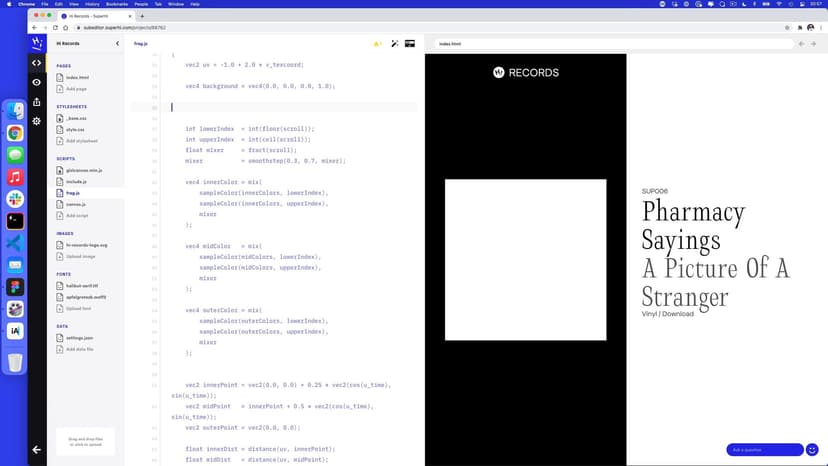
Task: Click the back arrow at sidebar bottom
Action: point(37,450)
